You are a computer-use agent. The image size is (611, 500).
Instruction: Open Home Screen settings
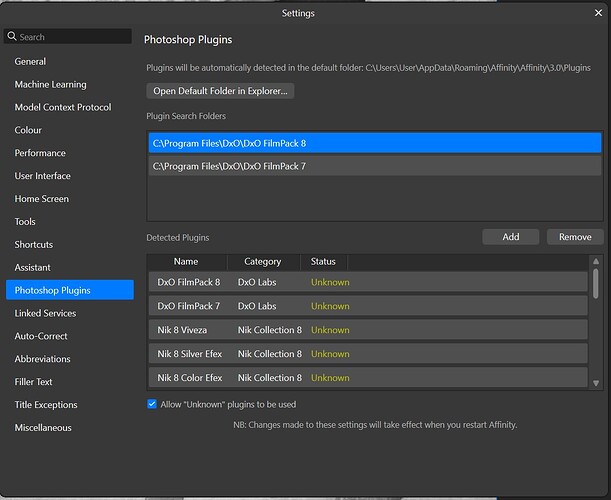(41, 199)
